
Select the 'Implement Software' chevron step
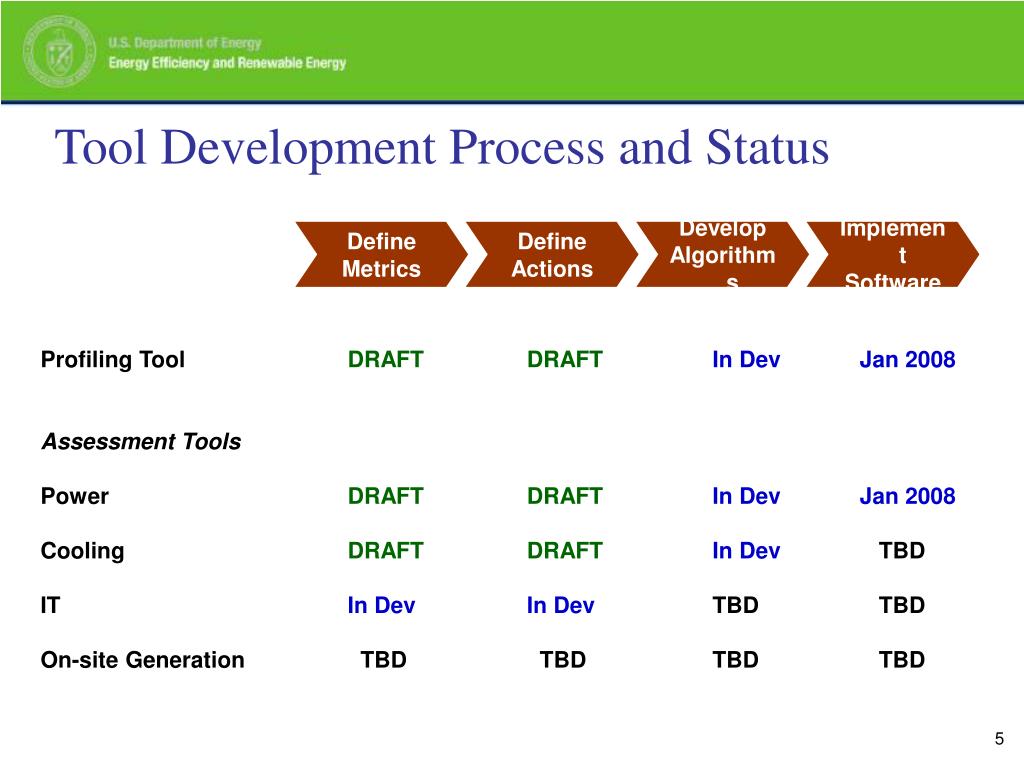[893, 255]
